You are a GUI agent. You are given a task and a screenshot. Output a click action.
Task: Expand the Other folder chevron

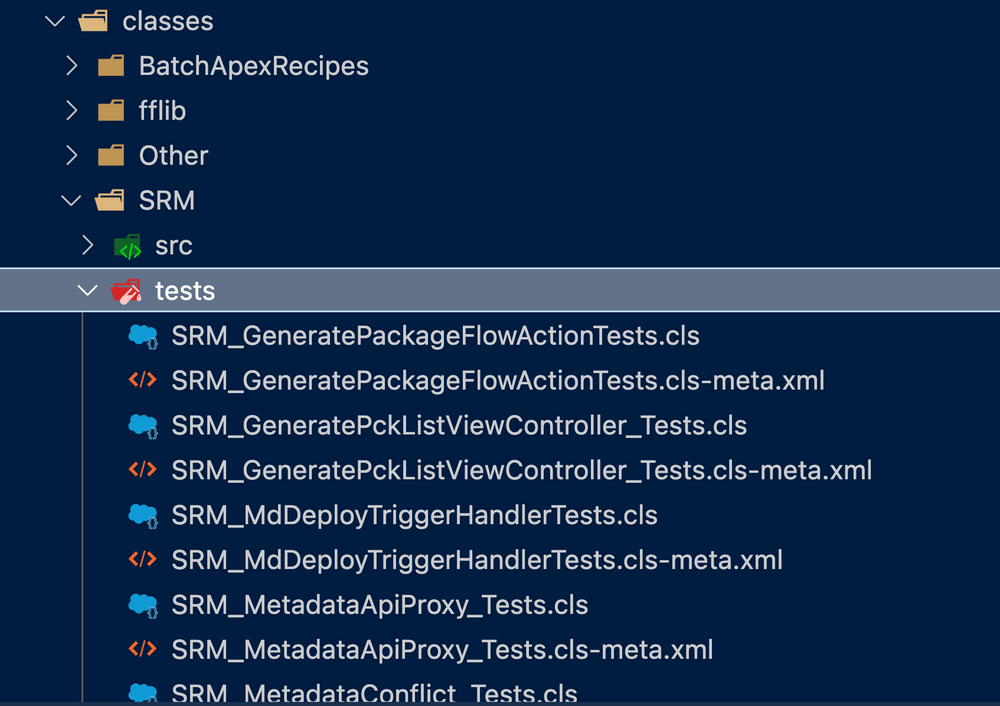click(71, 156)
